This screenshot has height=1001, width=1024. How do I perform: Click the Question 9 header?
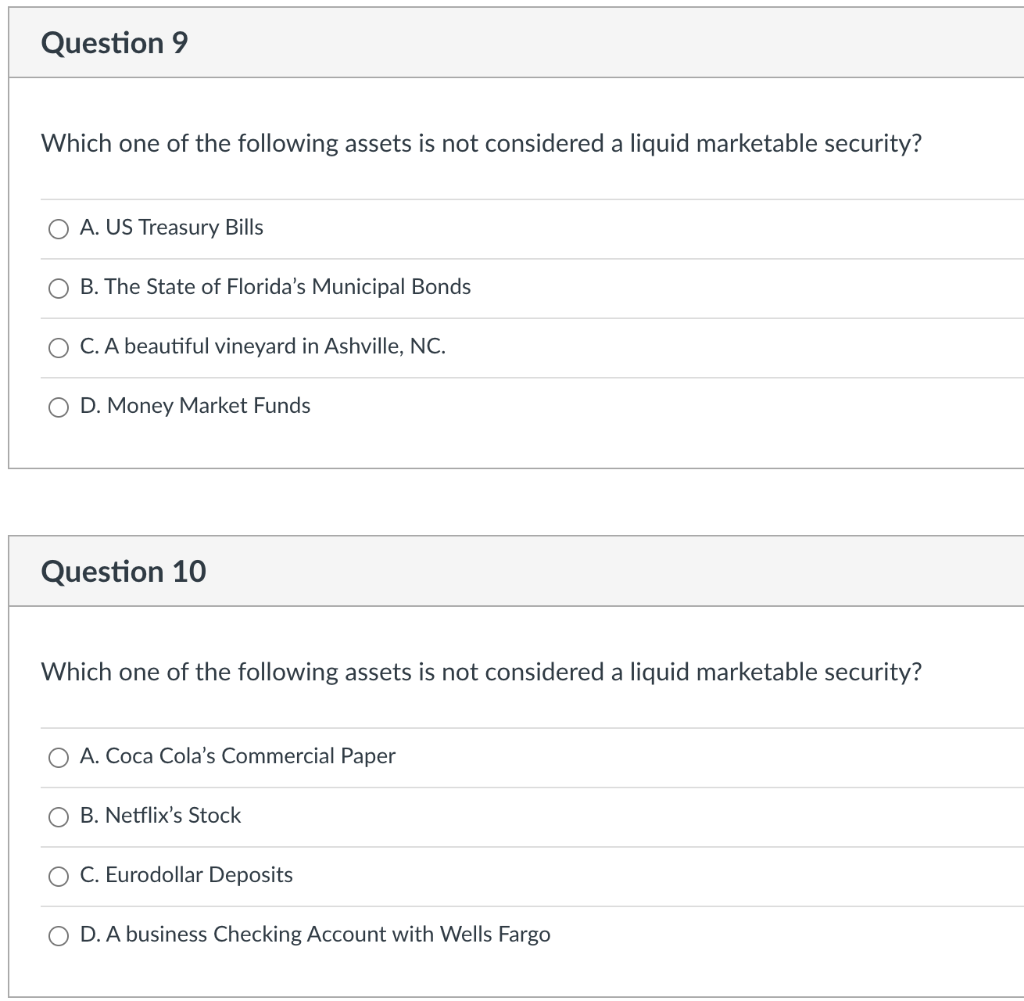(x=111, y=43)
